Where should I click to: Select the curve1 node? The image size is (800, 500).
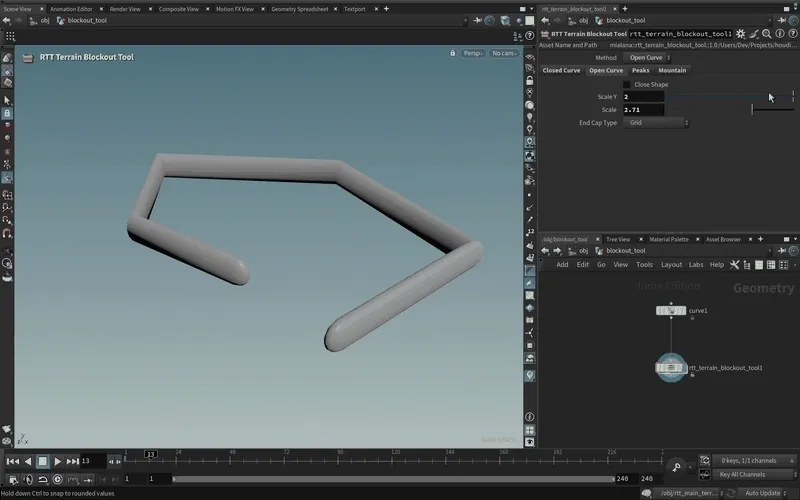click(670, 310)
